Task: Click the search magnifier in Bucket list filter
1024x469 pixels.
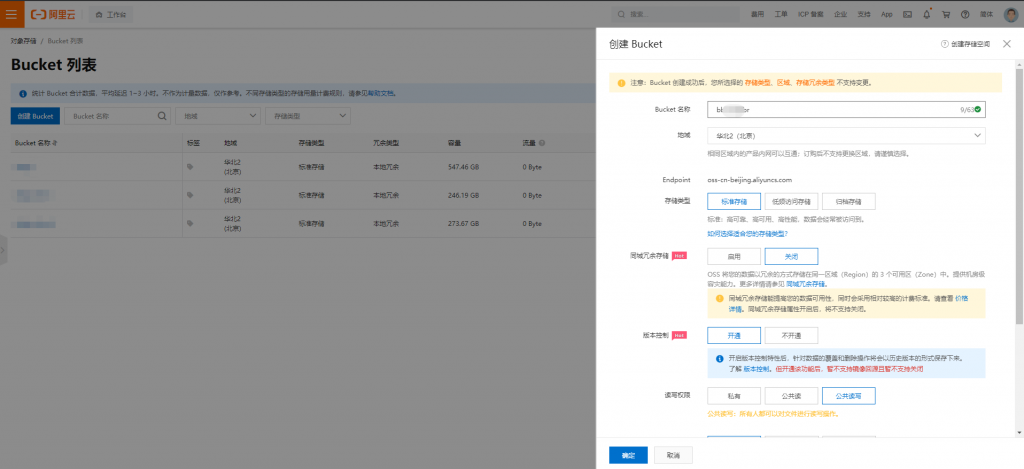Action: [163, 116]
